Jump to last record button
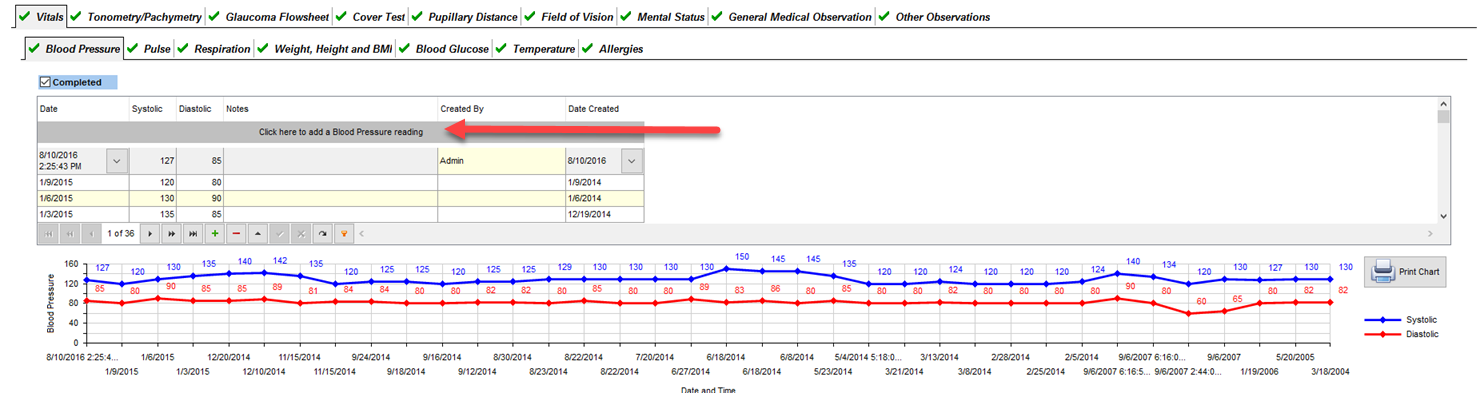1480x393 pixels. coord(193,234)
